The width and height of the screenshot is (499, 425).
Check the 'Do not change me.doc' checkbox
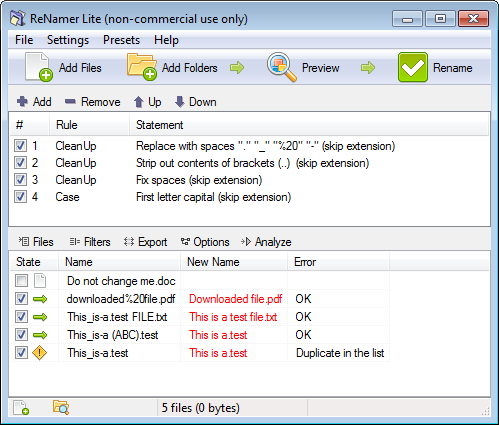tap(21, 281)
